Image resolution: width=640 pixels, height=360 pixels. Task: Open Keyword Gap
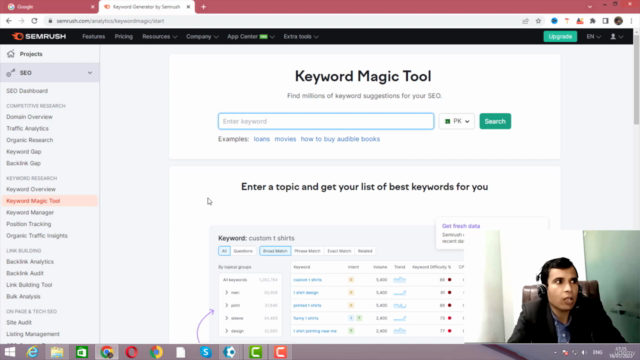point(24,151)
